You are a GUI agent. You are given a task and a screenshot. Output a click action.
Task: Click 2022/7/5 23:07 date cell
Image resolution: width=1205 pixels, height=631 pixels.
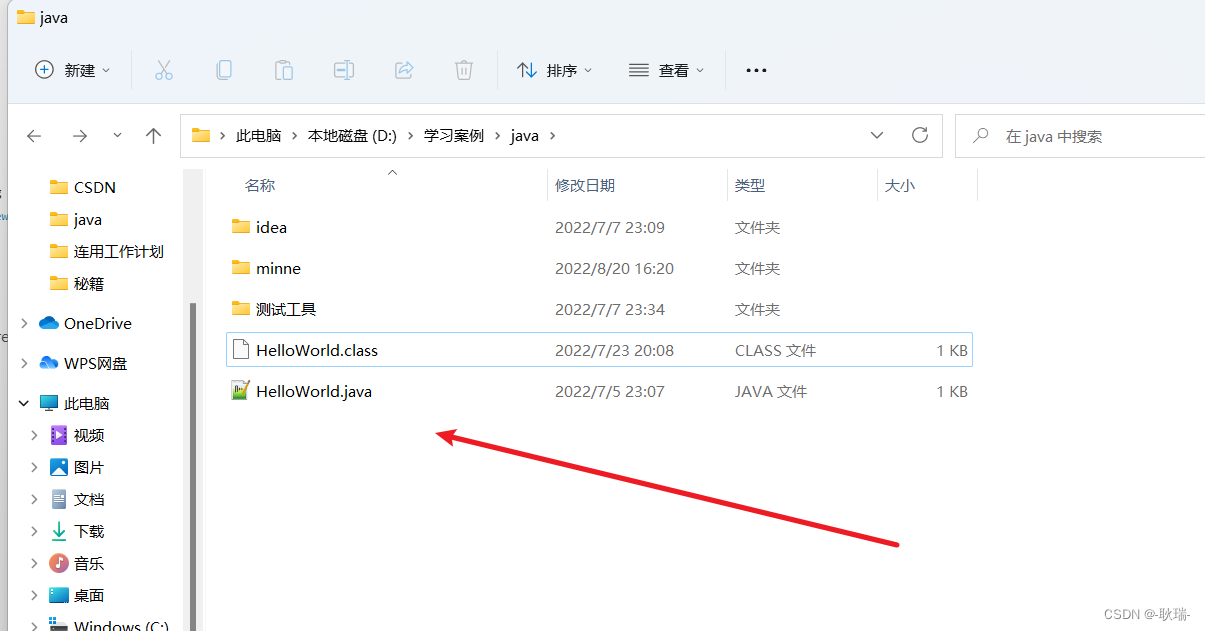(610, 391)
